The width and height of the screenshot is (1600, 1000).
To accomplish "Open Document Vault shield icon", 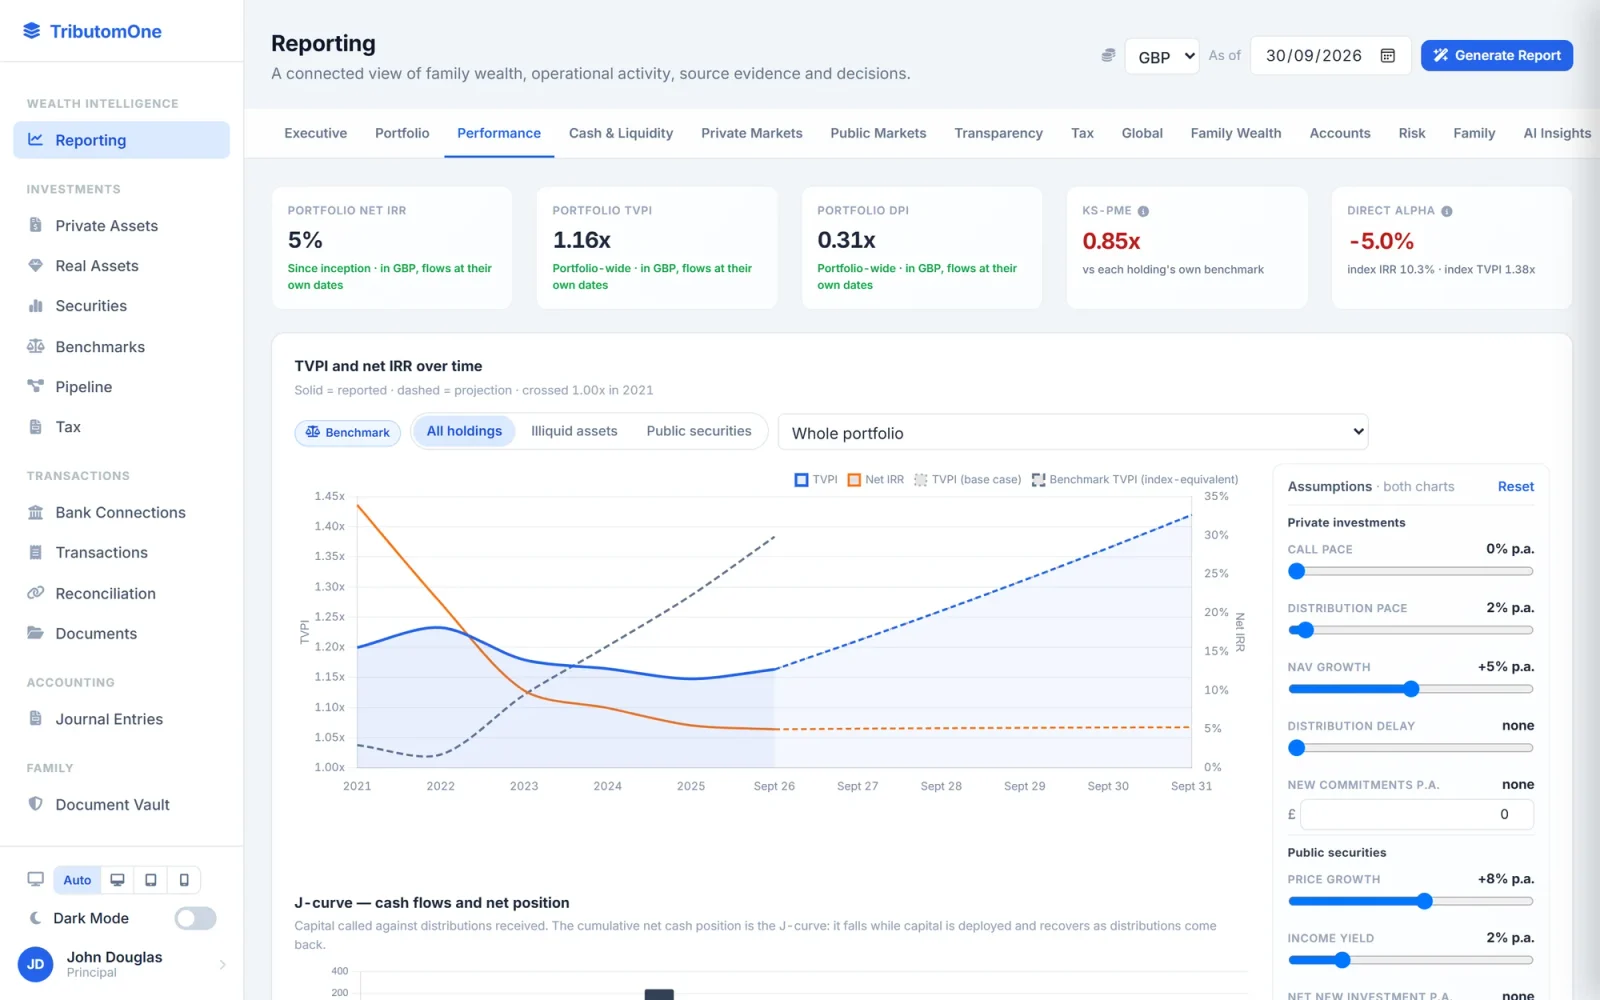I will [36, 804].
